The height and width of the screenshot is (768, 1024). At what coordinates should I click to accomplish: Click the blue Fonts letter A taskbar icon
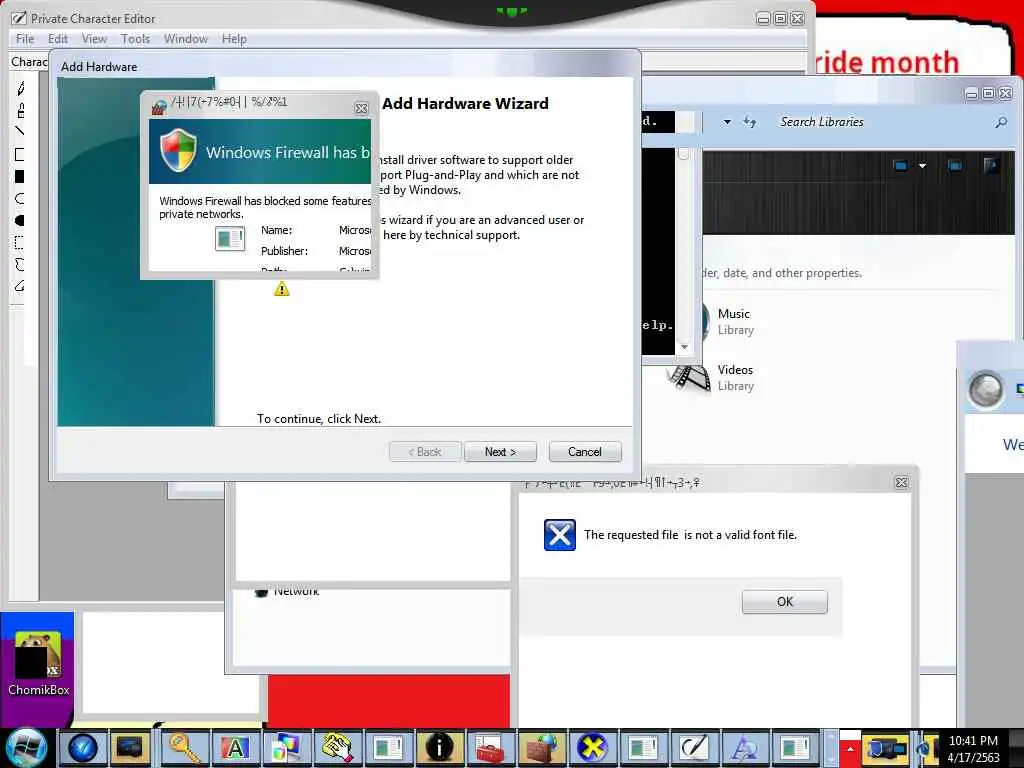[744, 748]
